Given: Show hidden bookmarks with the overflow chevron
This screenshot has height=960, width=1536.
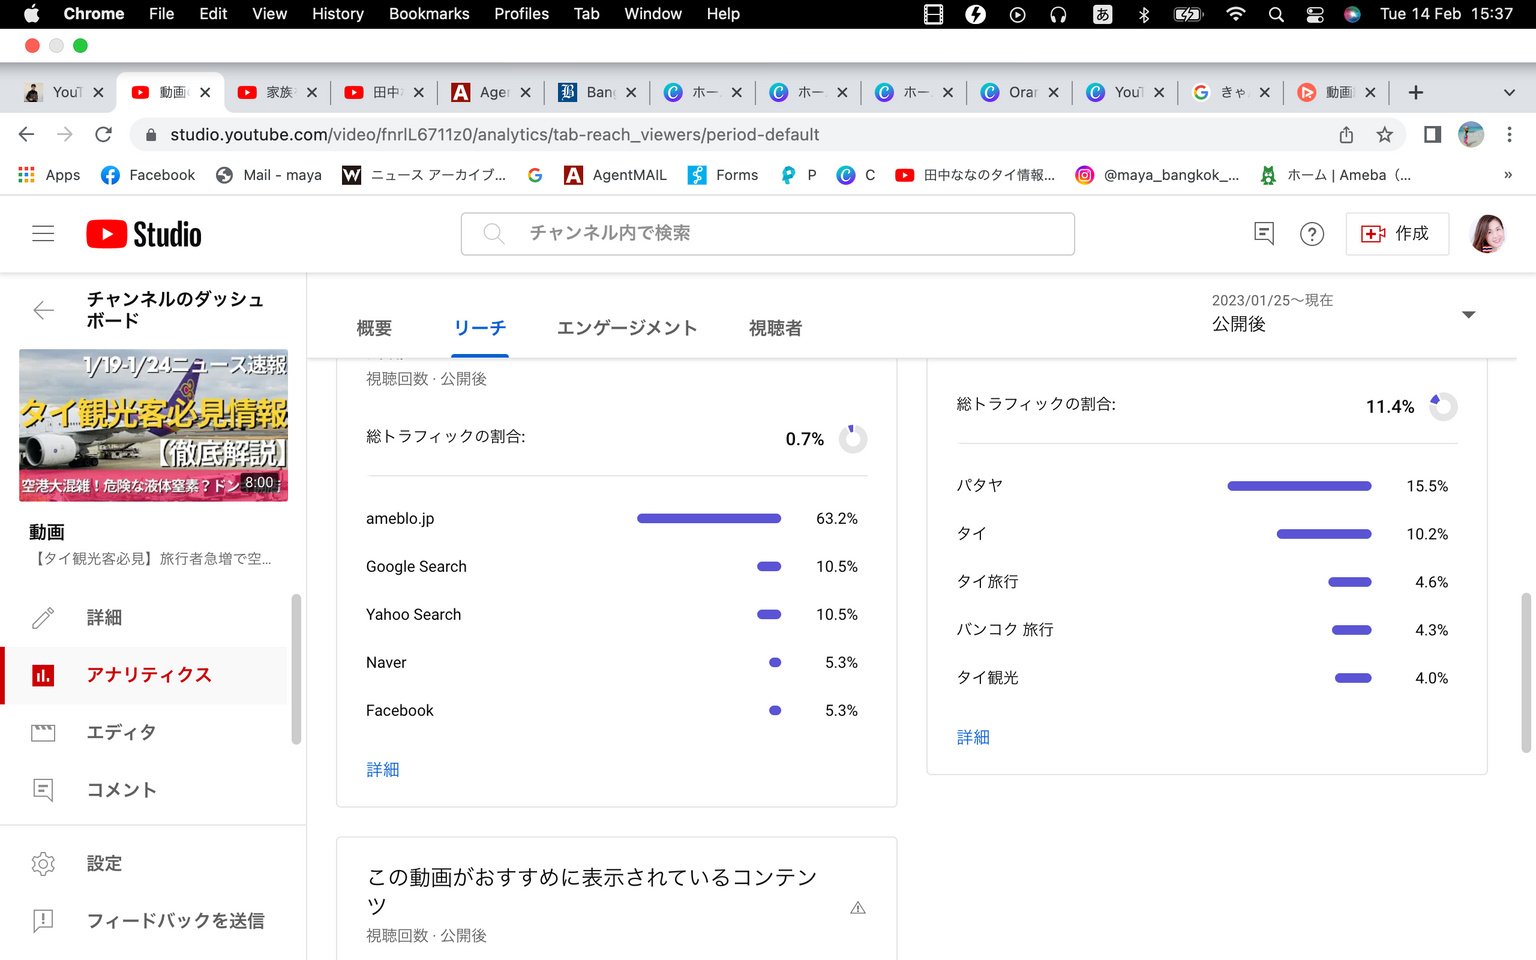Looking at the screenshot, I should pos(1507,175).
